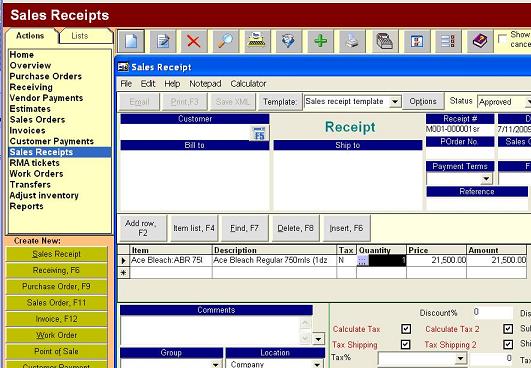The height and width of the screenshot is (368, 531).
Task: Click Purchase Order, F9 create button
Action: click(x=57, y=286)
